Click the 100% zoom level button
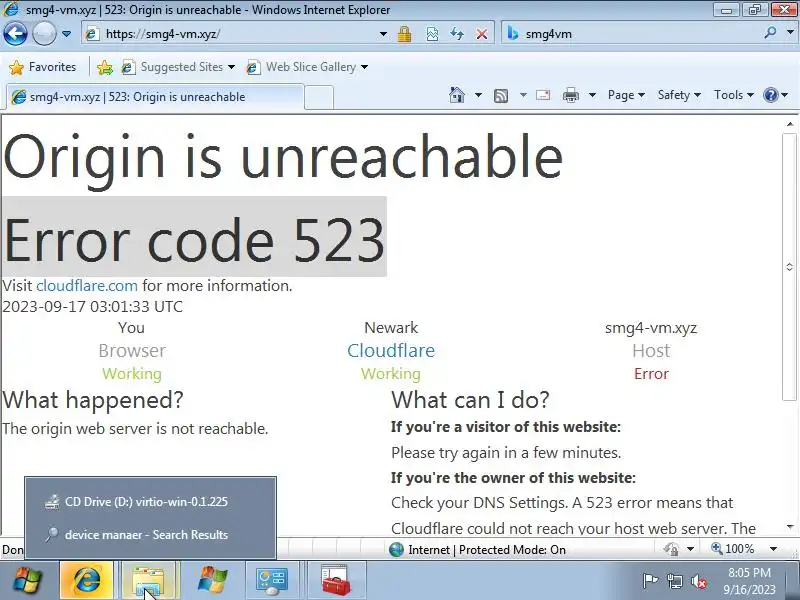Screen dimensions: 800x600 coord(733,549)
